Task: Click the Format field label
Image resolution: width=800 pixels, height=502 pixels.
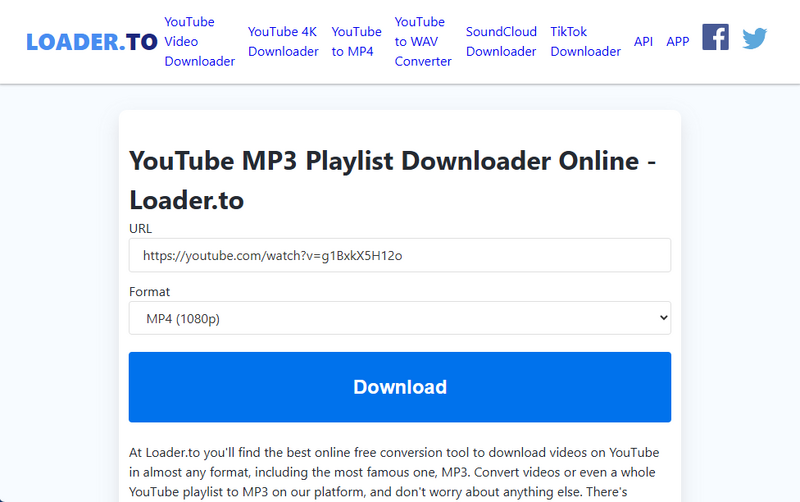Action: [150, 292]
